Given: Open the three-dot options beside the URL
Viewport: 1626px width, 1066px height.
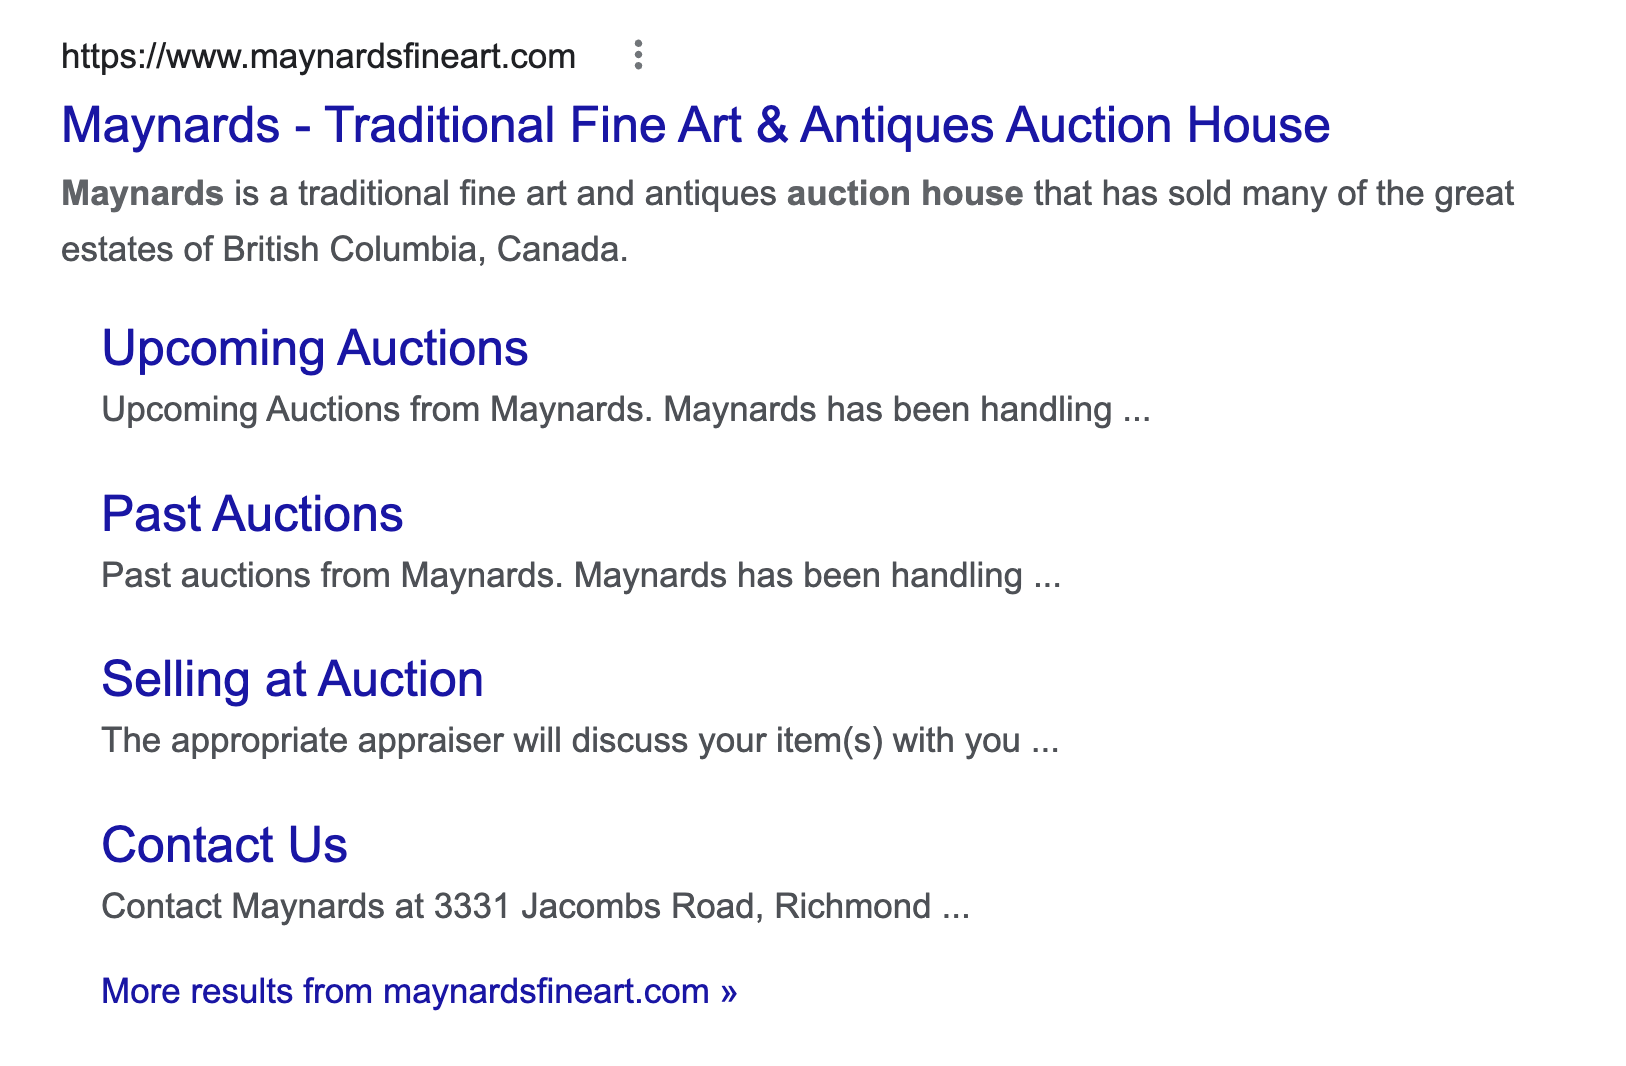Looking at the screenshot, I should pyautogui.click(x=638, y=55).
